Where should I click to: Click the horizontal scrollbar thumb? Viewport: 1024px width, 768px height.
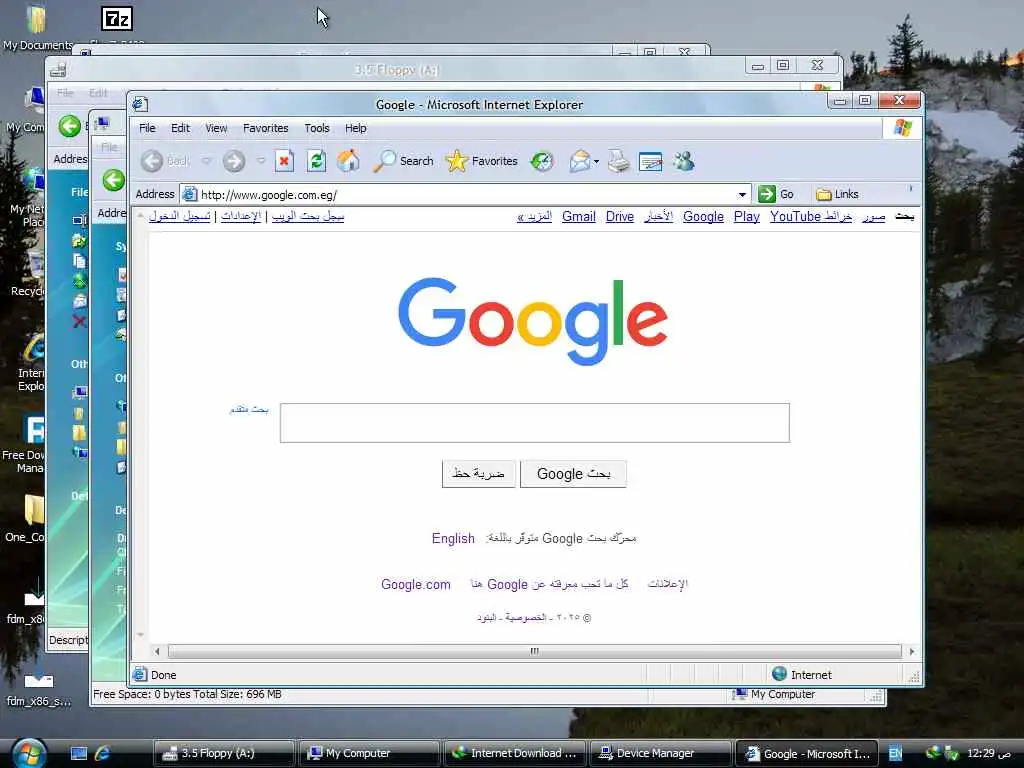534,651
